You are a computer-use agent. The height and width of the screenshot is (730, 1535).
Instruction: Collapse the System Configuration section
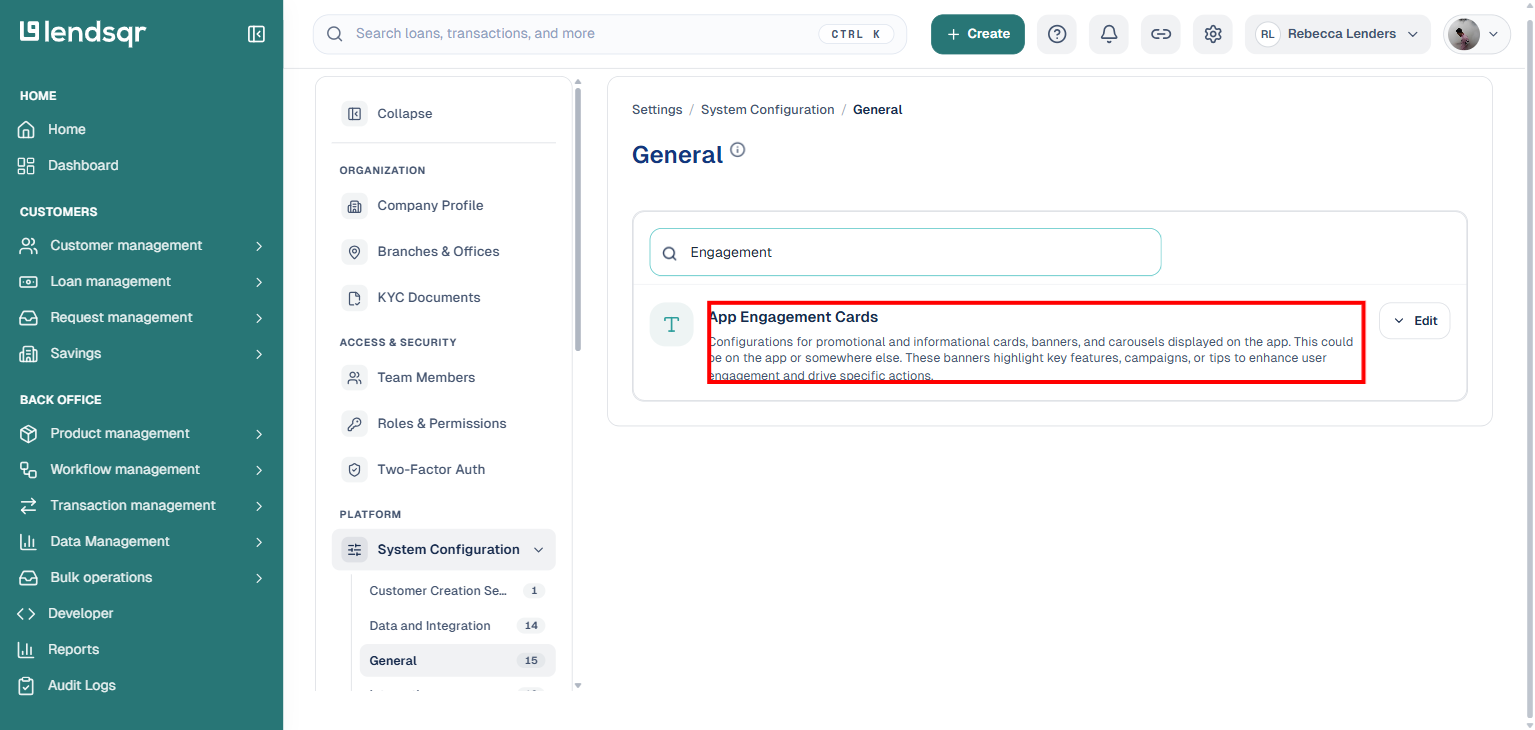[x=444, y=550]
